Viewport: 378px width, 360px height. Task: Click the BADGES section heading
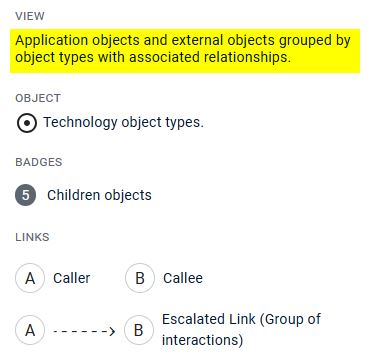point(39,162)
